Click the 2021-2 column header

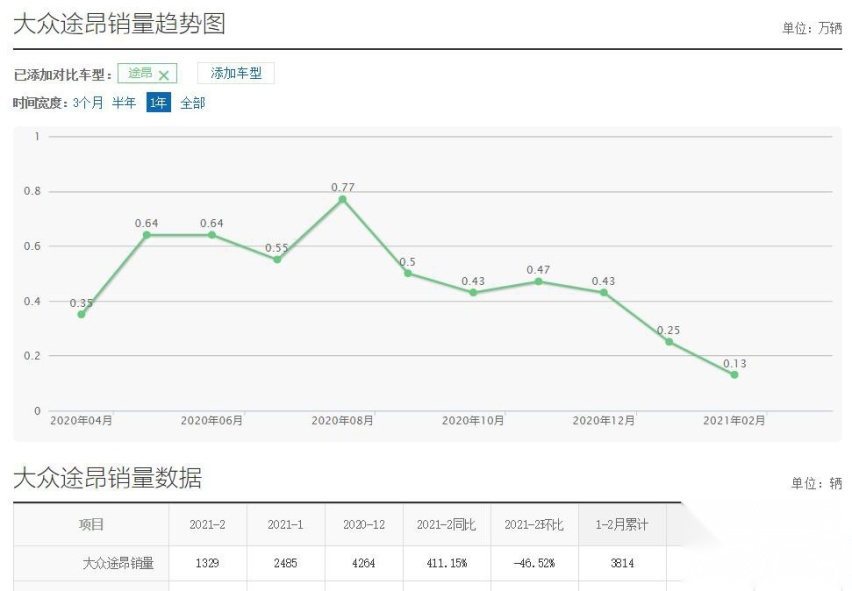pyautogui.click(x=208, y=525)
